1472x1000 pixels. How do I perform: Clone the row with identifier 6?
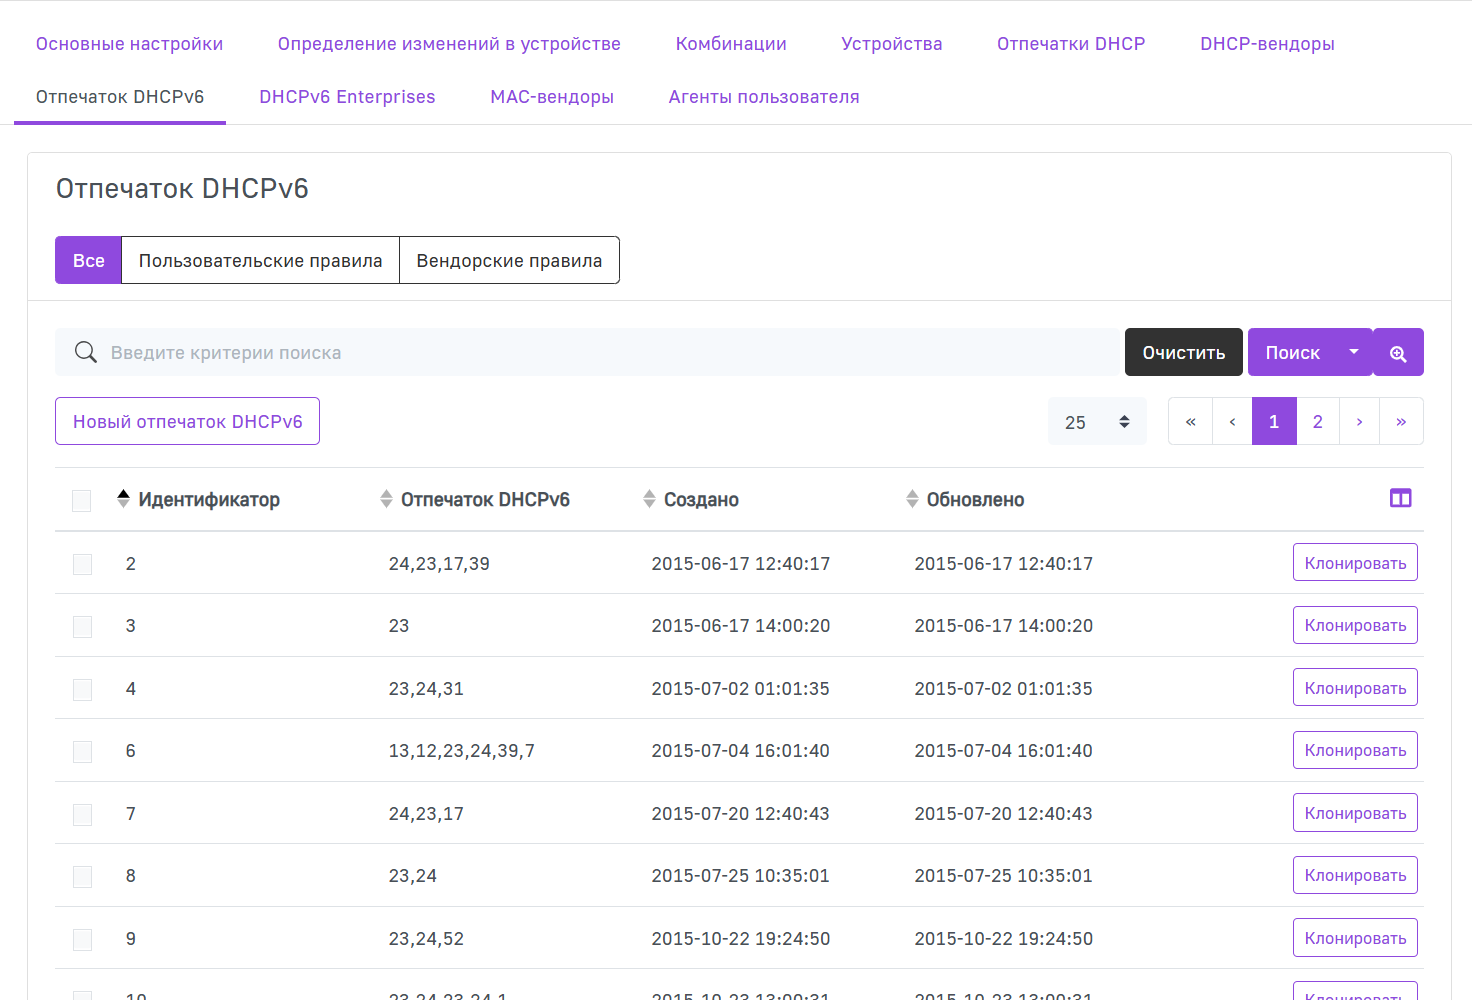(1354, 751)
